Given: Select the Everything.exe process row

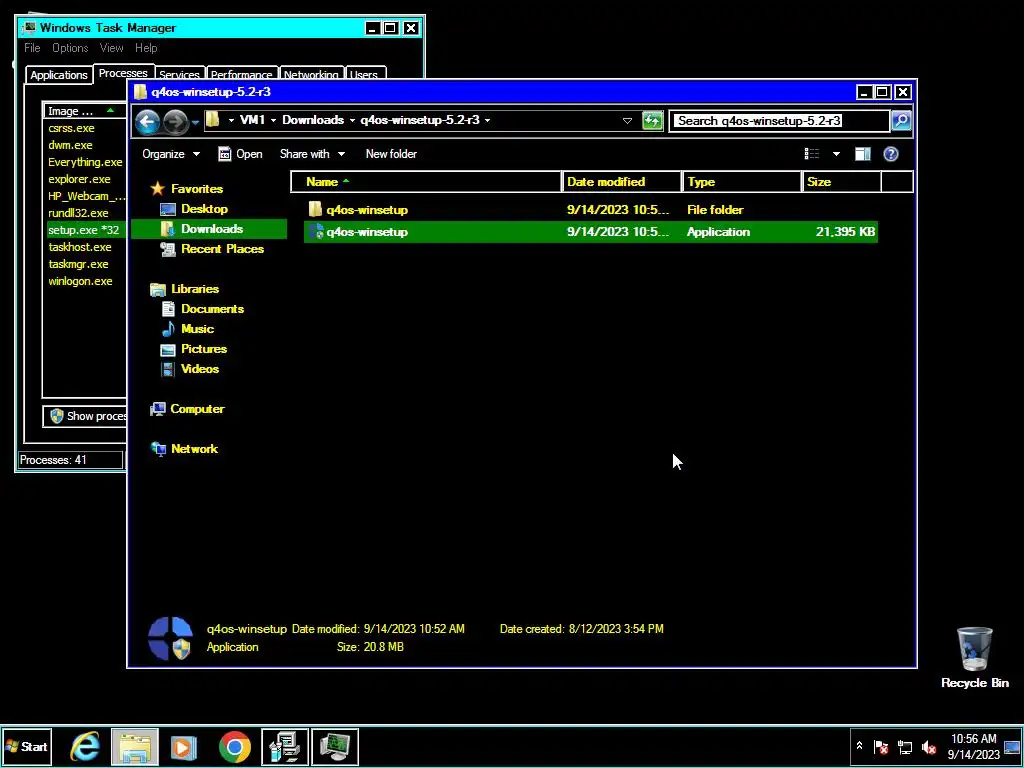Looking at the screenshot, I should [x=86, y=162].
